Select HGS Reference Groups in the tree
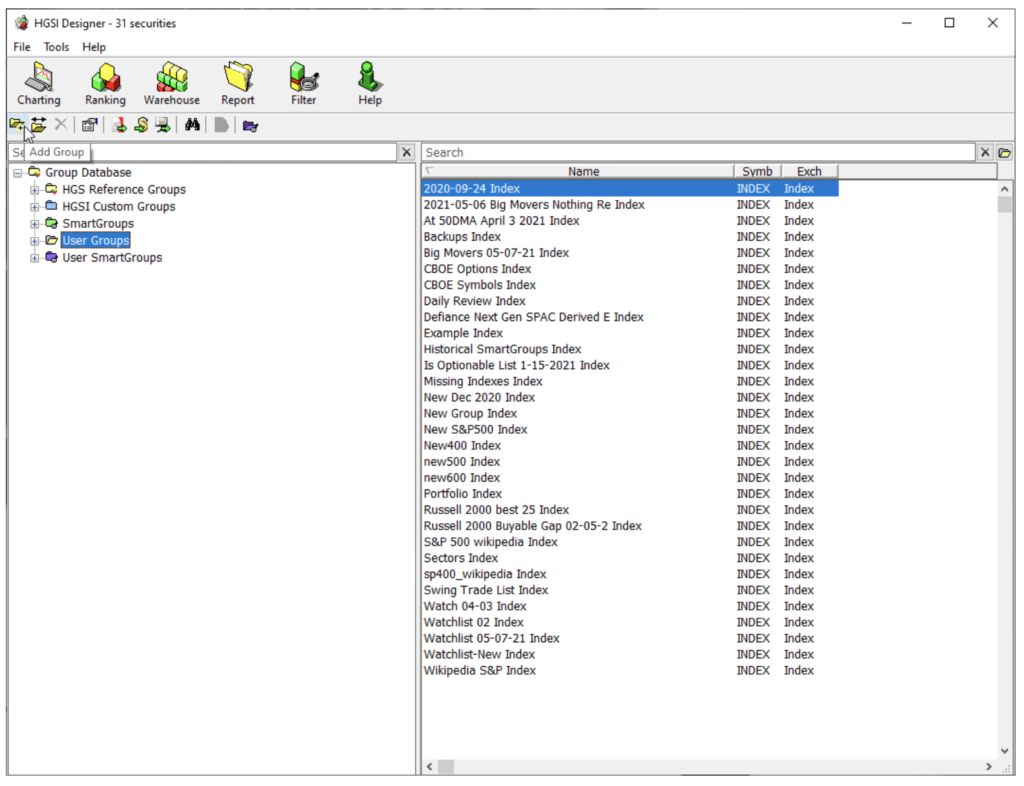The height and width of the screenshot is (786, 1024). click(124, 189)
